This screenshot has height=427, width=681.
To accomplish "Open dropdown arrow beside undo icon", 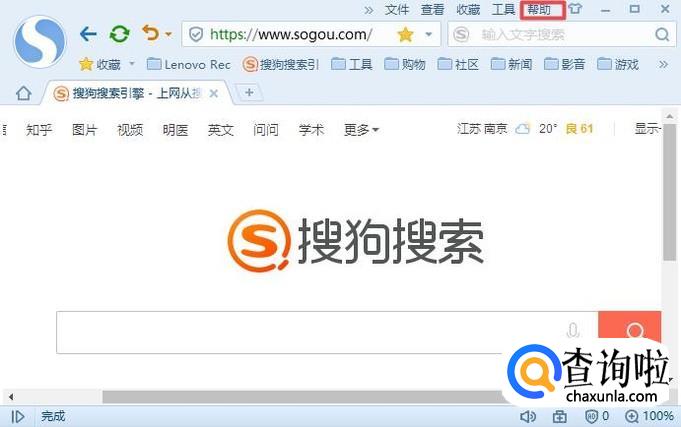I will 168,35.
